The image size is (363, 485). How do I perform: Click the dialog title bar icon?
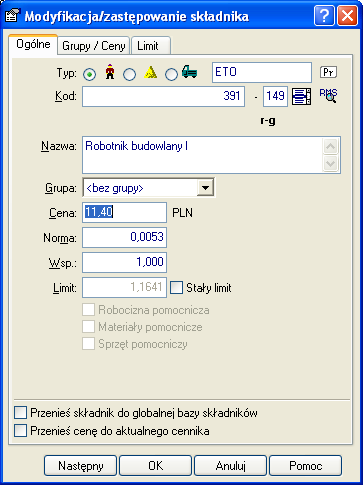tap(12, 16)
